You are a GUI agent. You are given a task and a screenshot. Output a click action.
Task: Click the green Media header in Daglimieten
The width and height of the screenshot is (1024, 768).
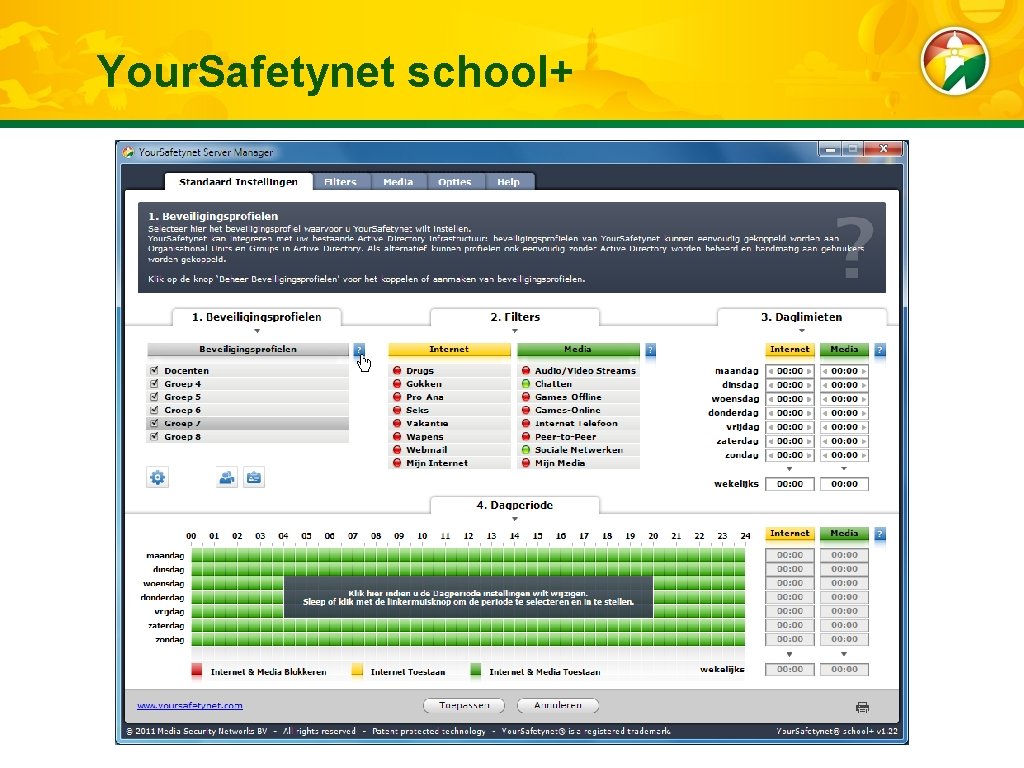coord(844,350)
